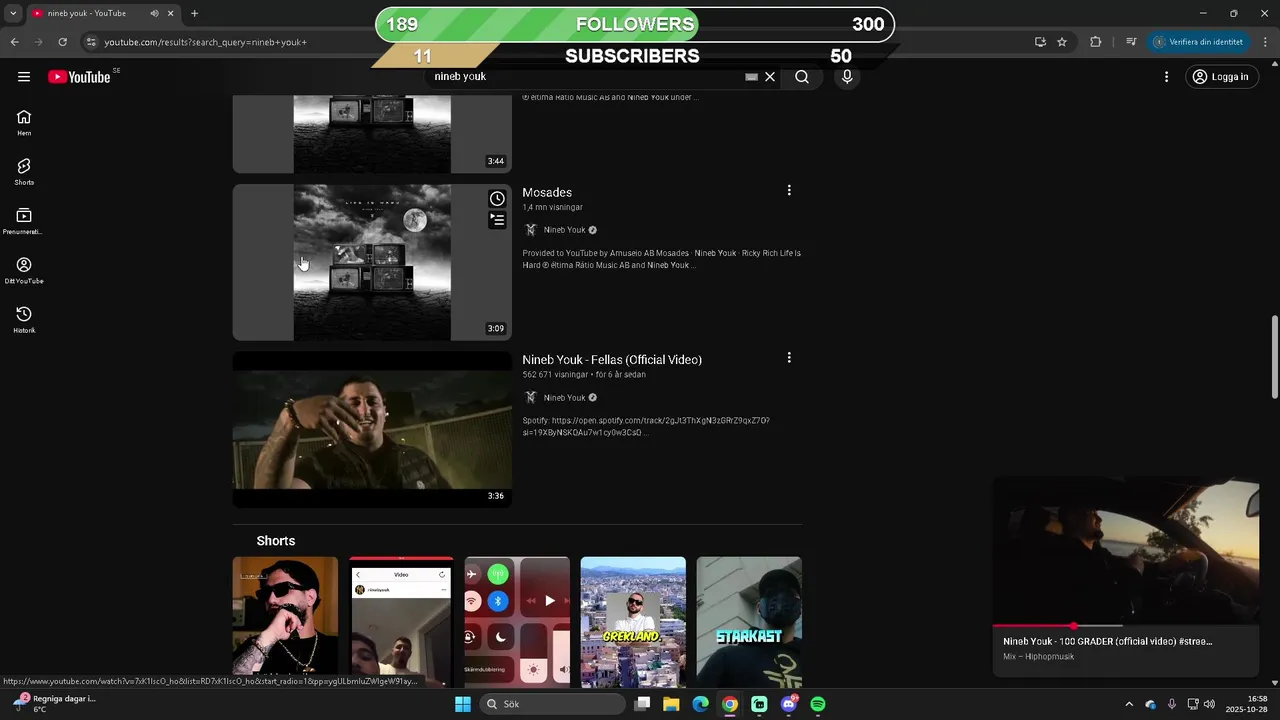
Task: Seek on the miniplayer progress bar
Action: pos(1126,626)
